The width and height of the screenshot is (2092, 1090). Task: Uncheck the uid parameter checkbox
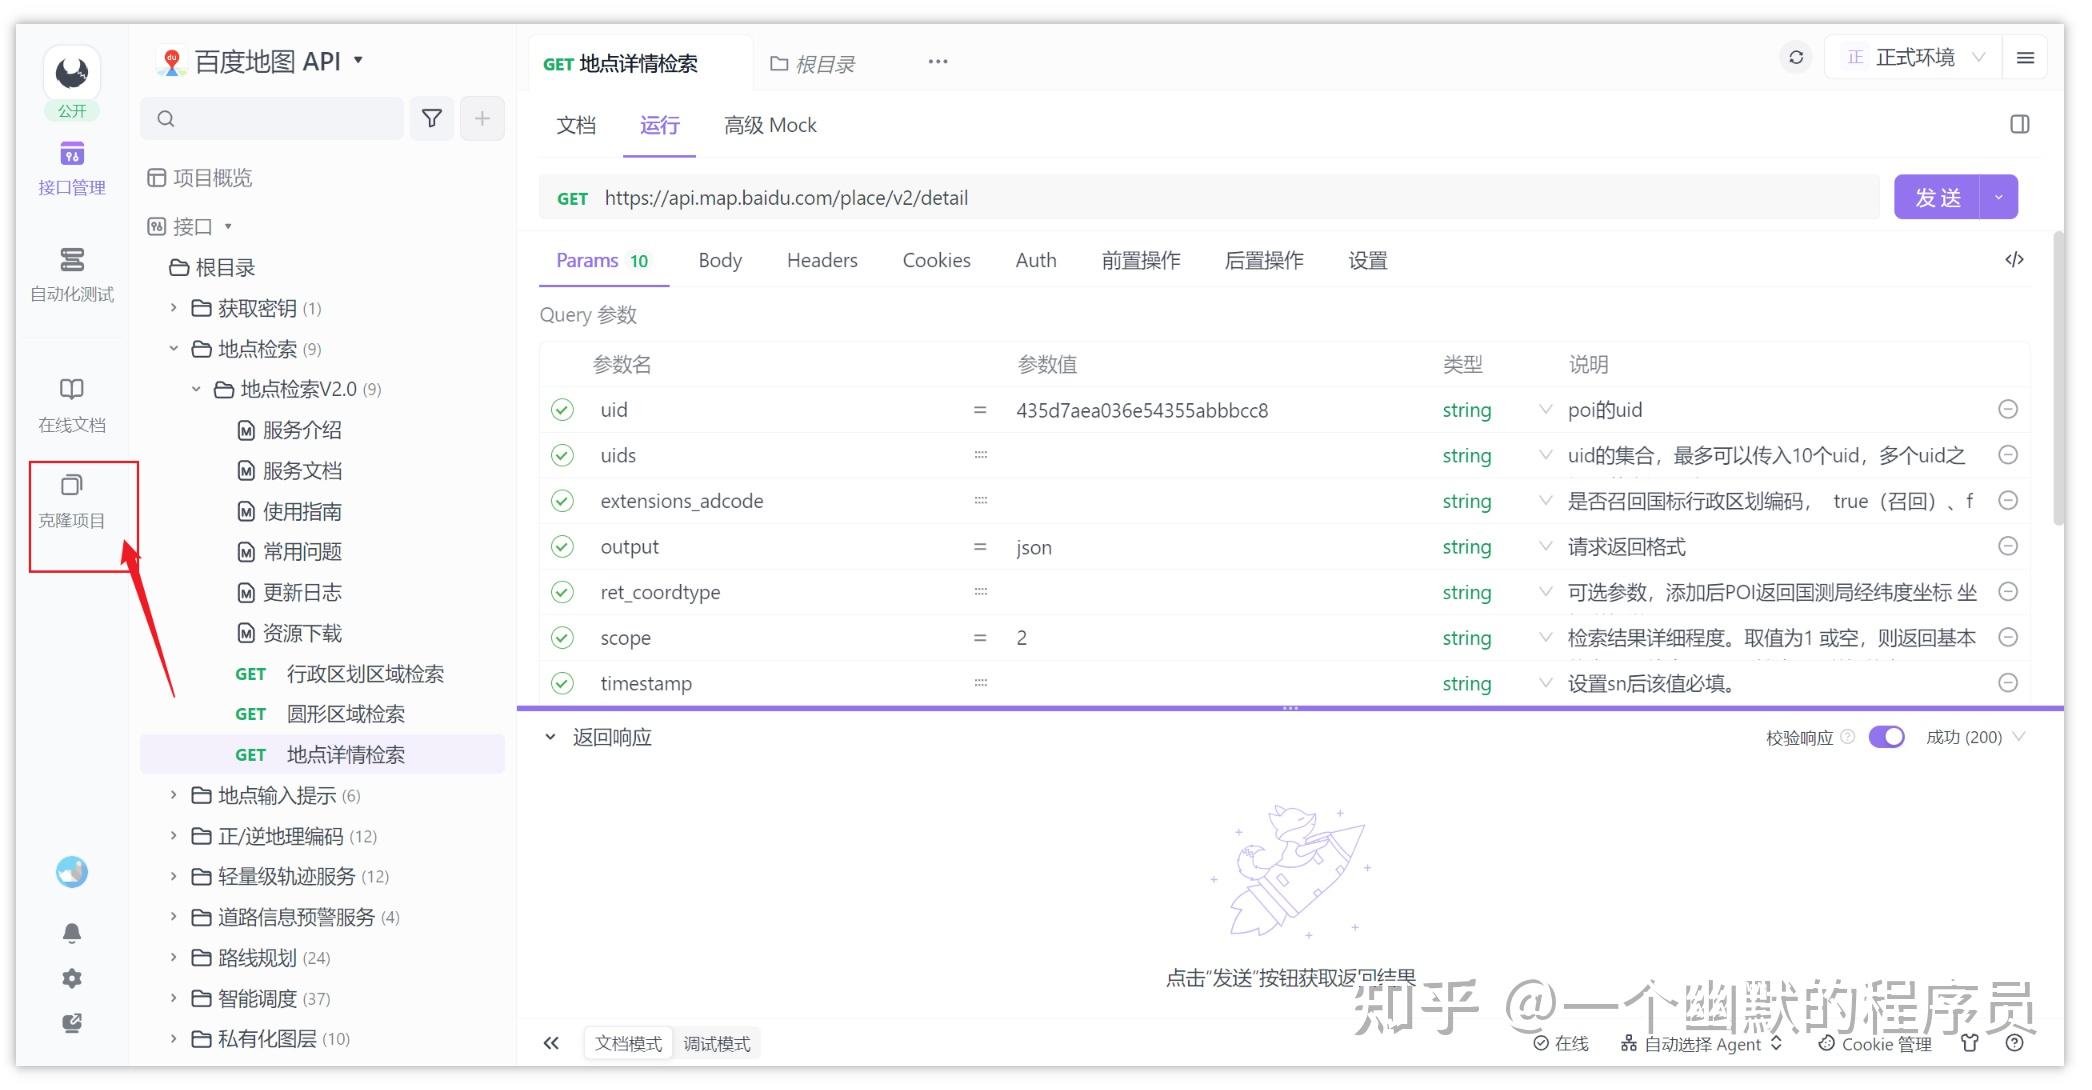click(563, 409)
